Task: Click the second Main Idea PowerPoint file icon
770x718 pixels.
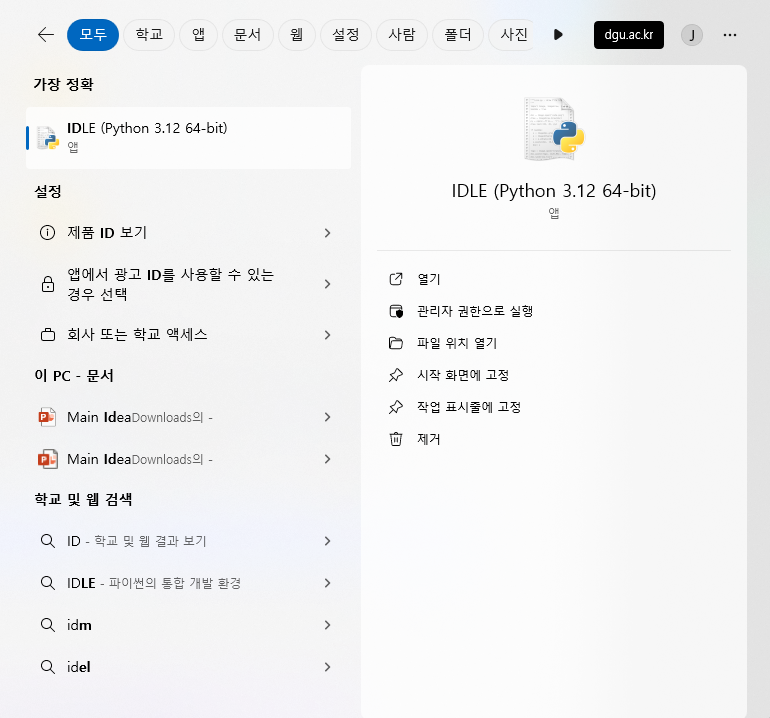Action: point(48,459)
